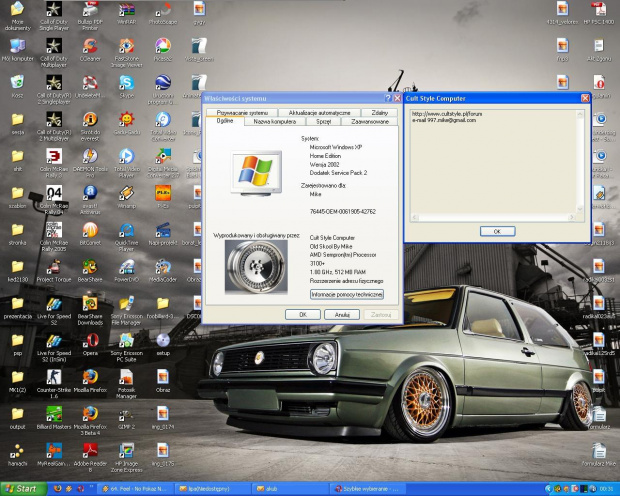620x496 pixels.
Task: Open the Aktualizacje automatyczne tab
Action: [x=319, y=113]
